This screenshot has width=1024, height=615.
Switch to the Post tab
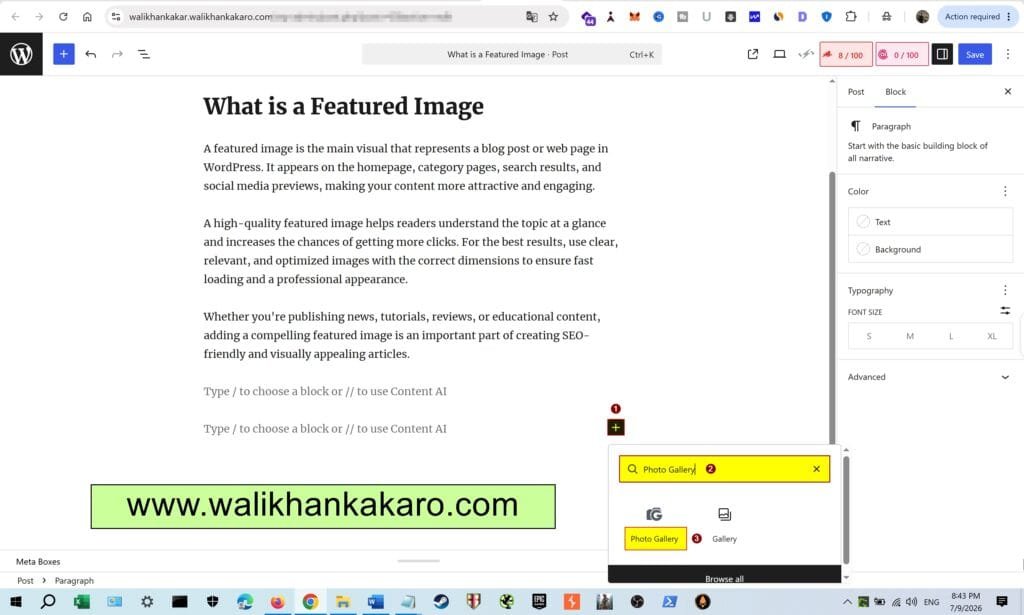(x=856, y=92)
